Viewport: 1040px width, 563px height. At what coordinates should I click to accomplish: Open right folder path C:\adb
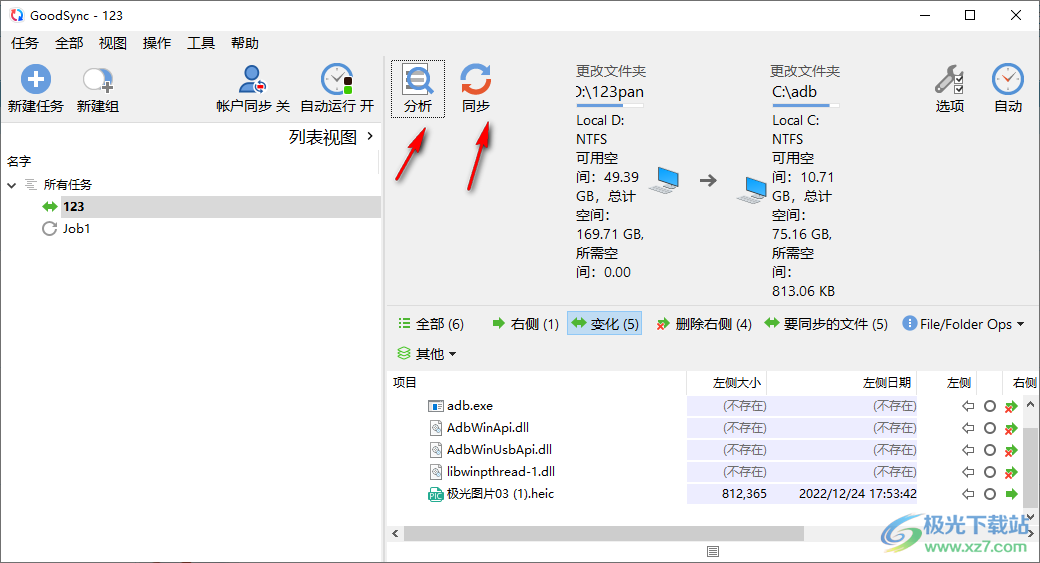tap(795, 92)
